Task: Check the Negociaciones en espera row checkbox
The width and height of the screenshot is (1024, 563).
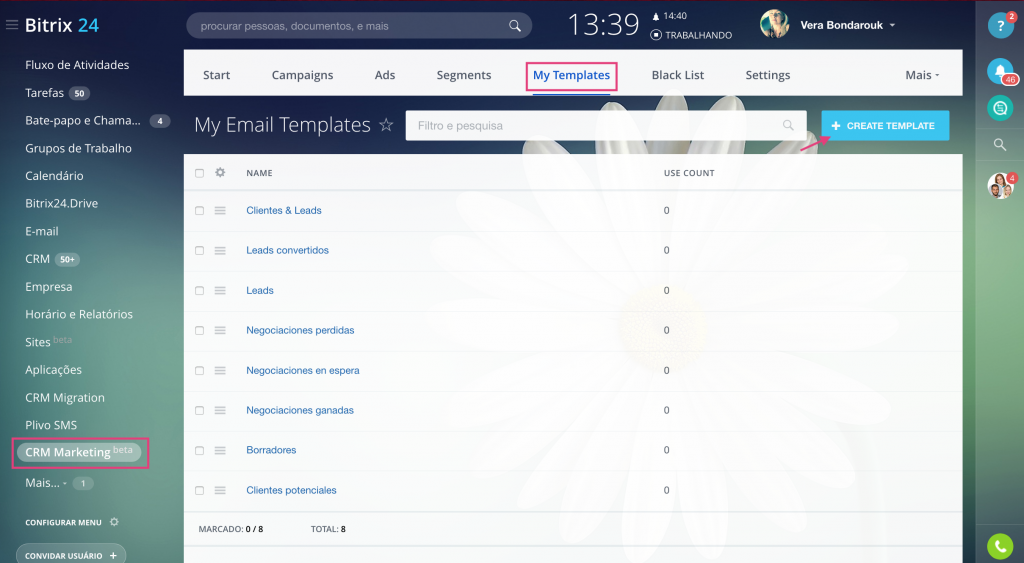Action: click(x=199, y=370)
